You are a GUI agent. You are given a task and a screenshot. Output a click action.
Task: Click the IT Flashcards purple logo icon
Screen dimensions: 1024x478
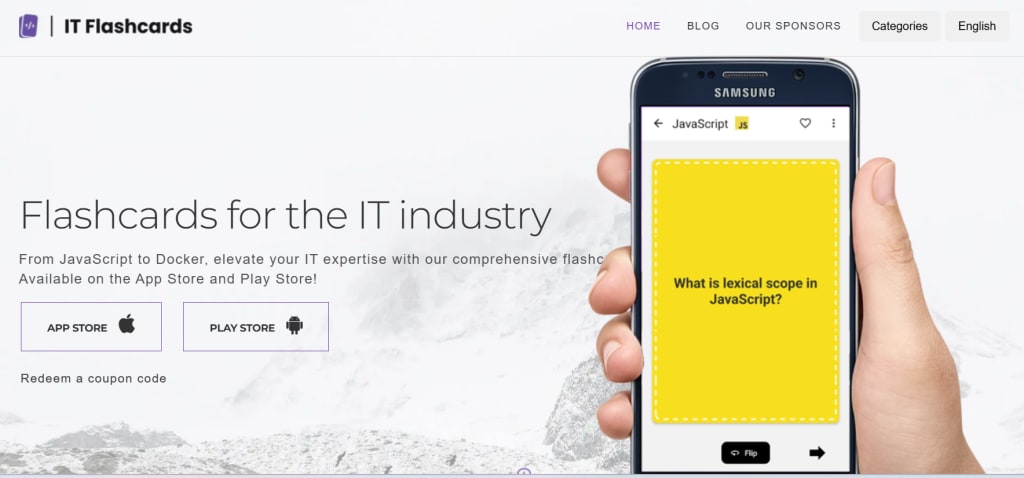28,26
